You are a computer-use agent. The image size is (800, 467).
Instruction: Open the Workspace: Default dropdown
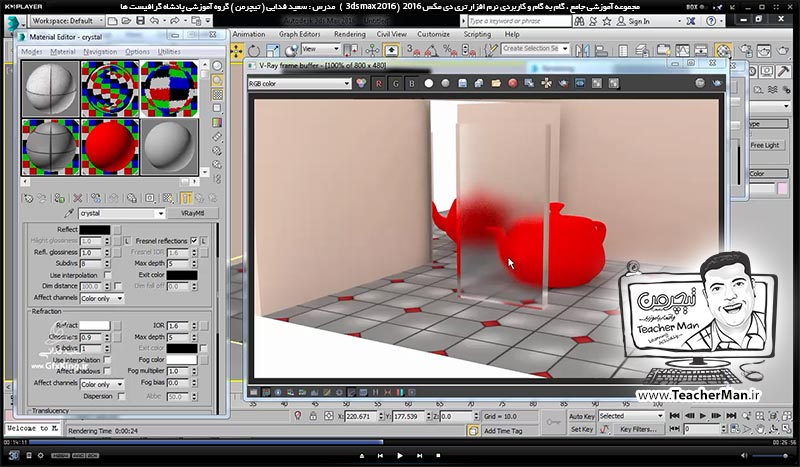[67, 21]
